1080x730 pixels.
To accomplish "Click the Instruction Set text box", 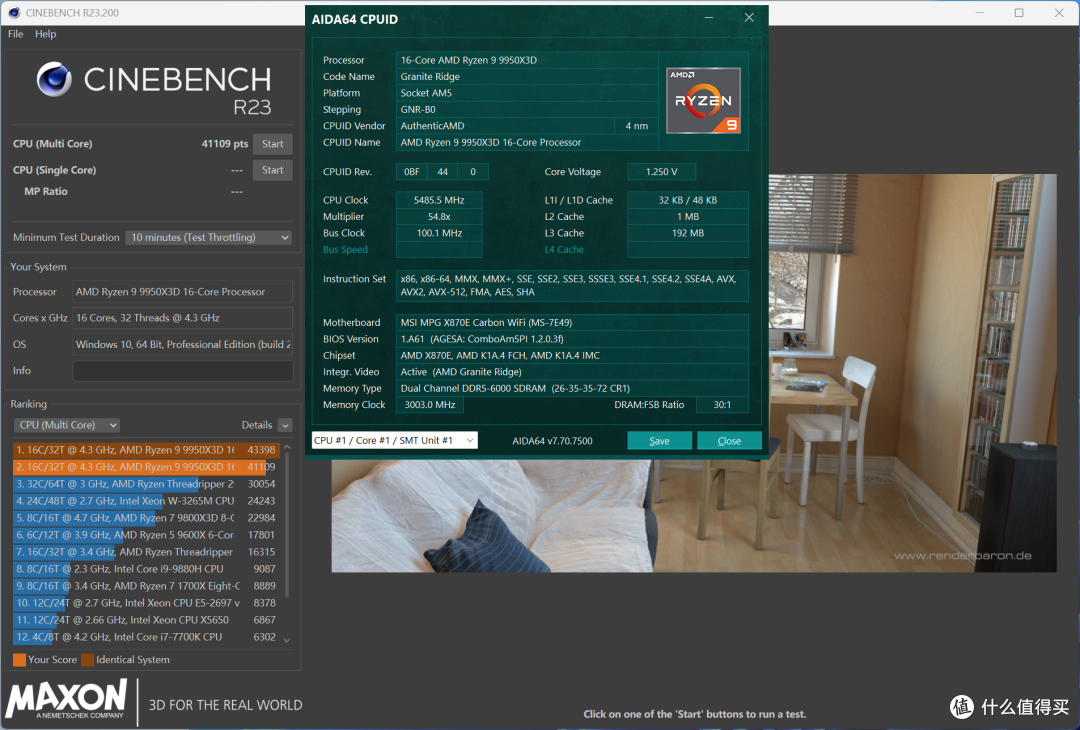I will 572,286.
